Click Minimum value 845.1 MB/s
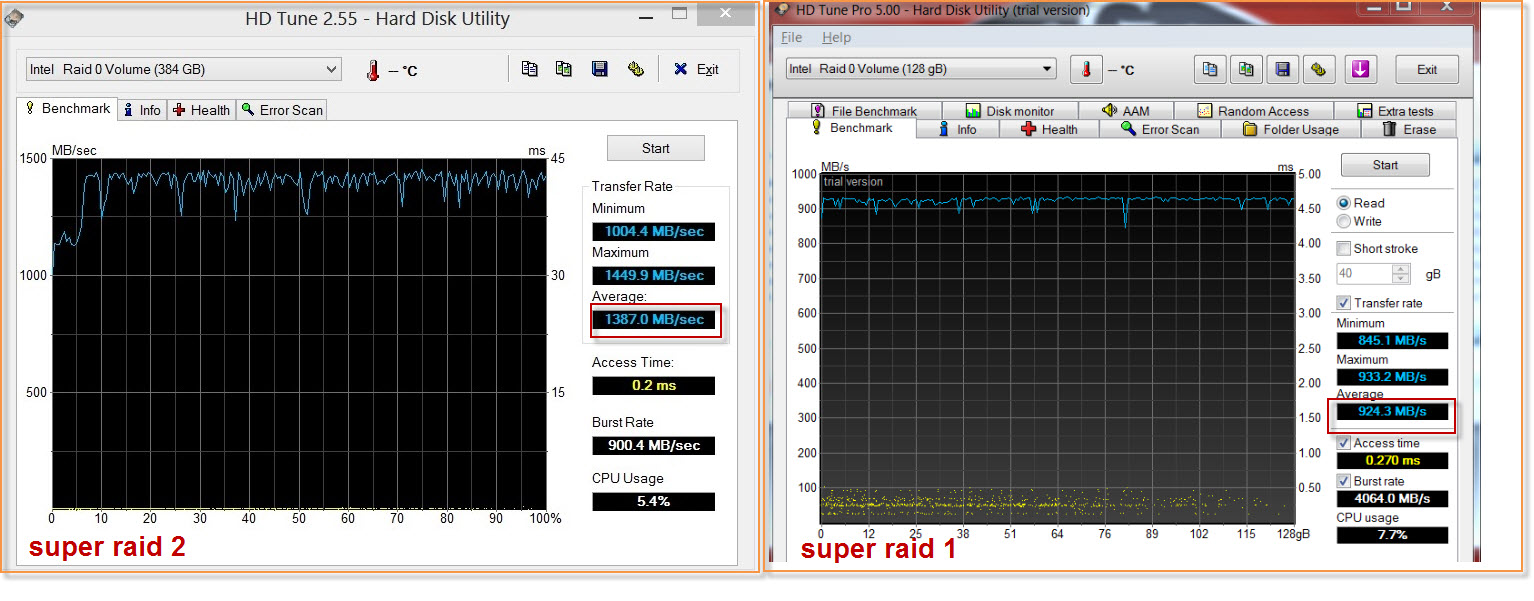The height and width of the screenshot is (601, 1534). point(1391,341)
